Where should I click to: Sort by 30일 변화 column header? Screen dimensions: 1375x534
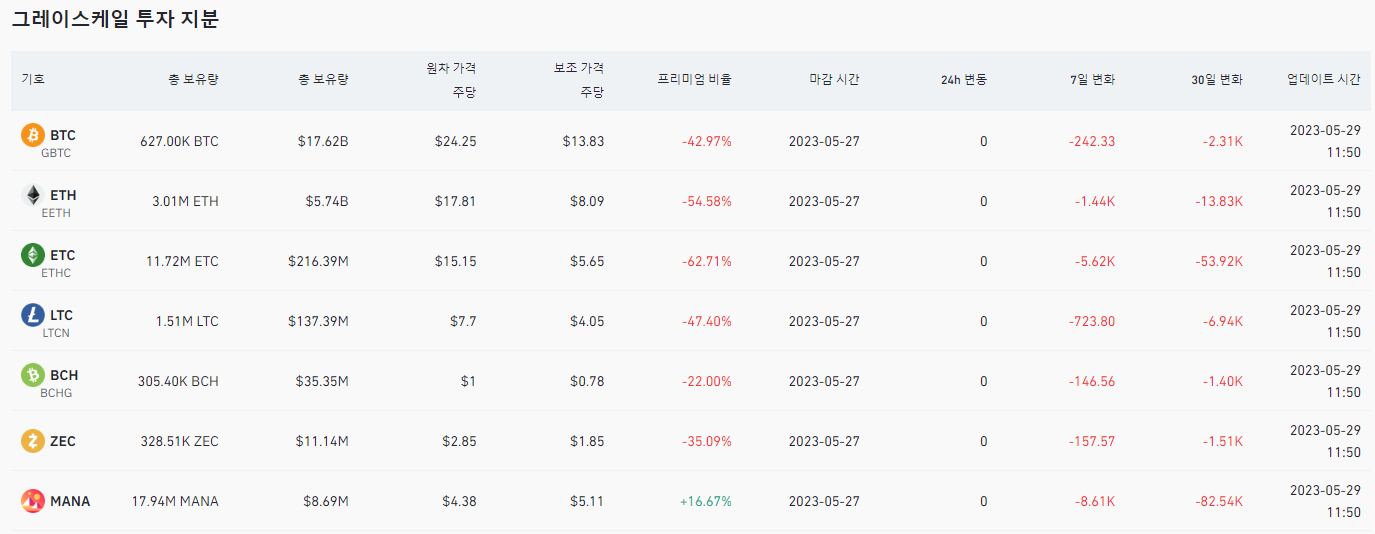[x=1217, y=79]
